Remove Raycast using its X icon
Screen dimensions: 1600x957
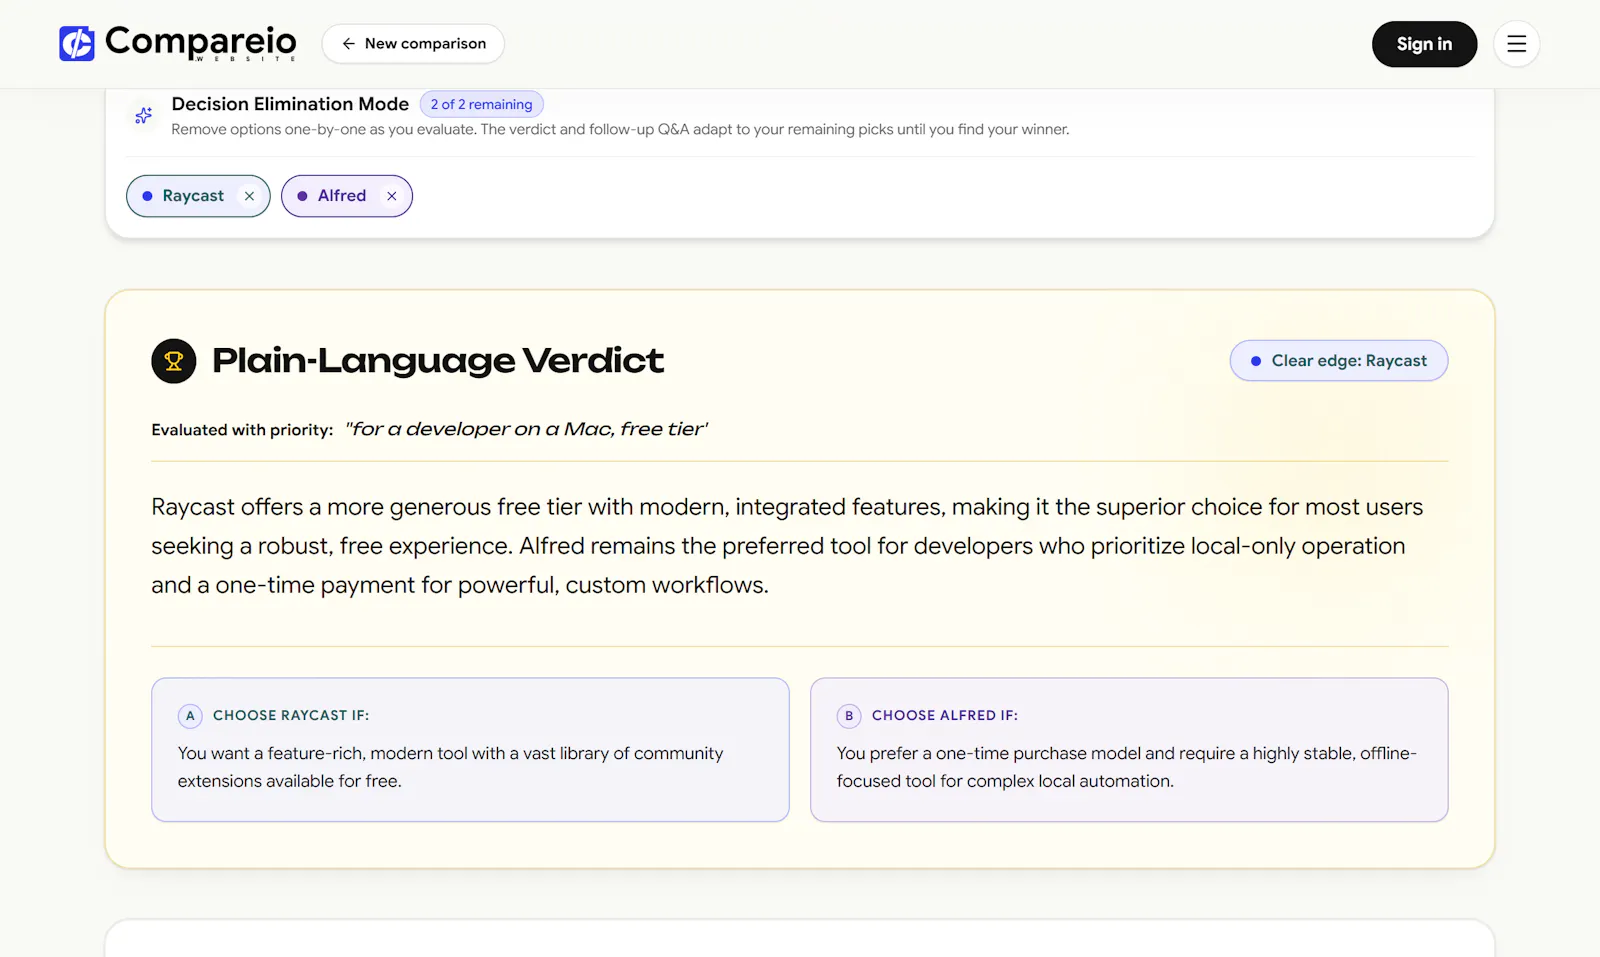pos(249,196)
